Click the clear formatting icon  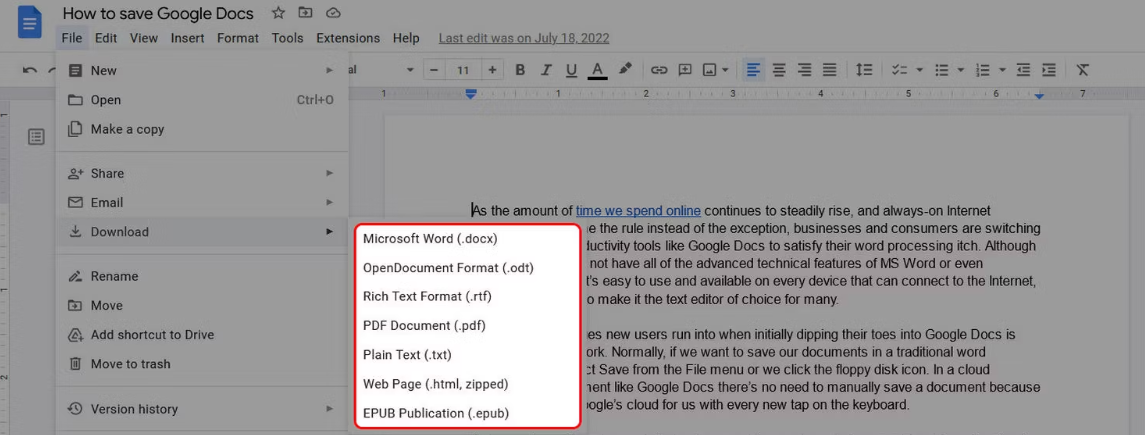pyautogui.click(x=1083, y=70)
